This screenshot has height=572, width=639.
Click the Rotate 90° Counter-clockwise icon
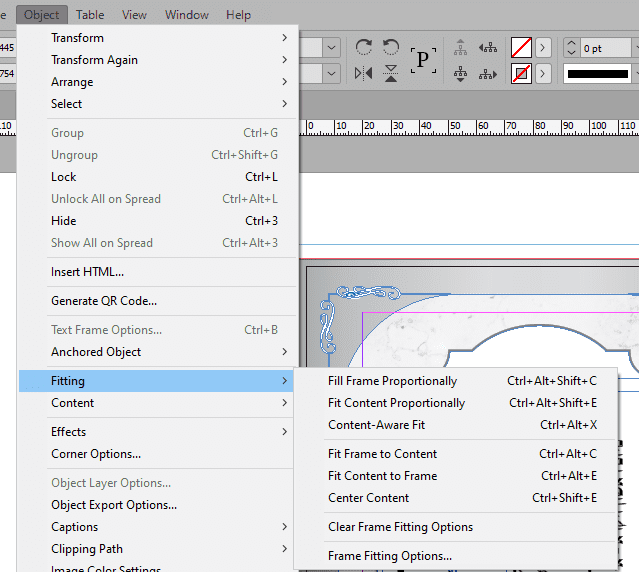click(x=391, y=48)
